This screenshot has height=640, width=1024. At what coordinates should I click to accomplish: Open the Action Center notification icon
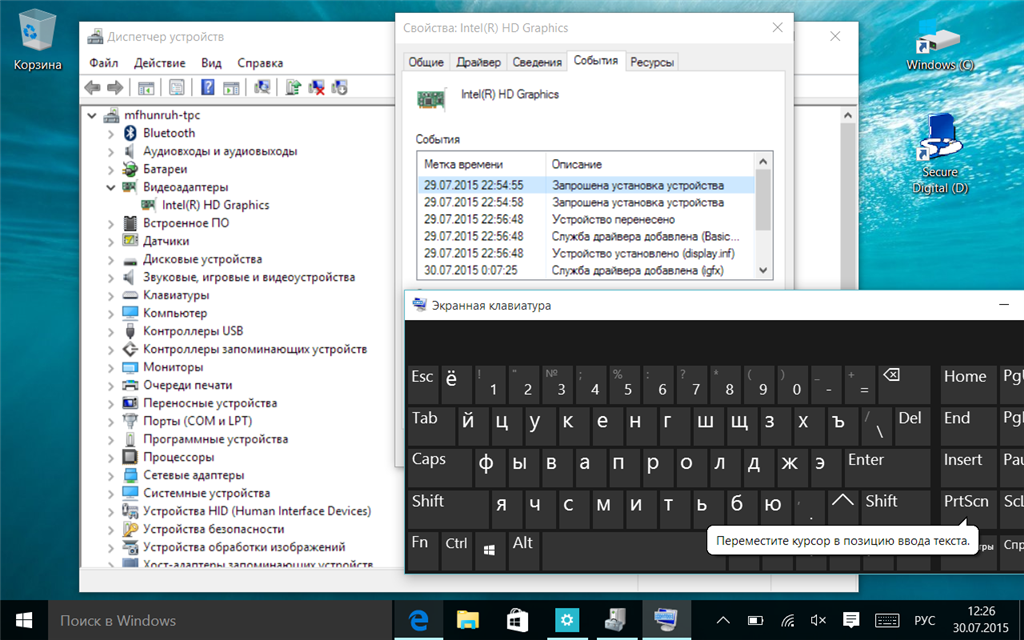point(850,620)
